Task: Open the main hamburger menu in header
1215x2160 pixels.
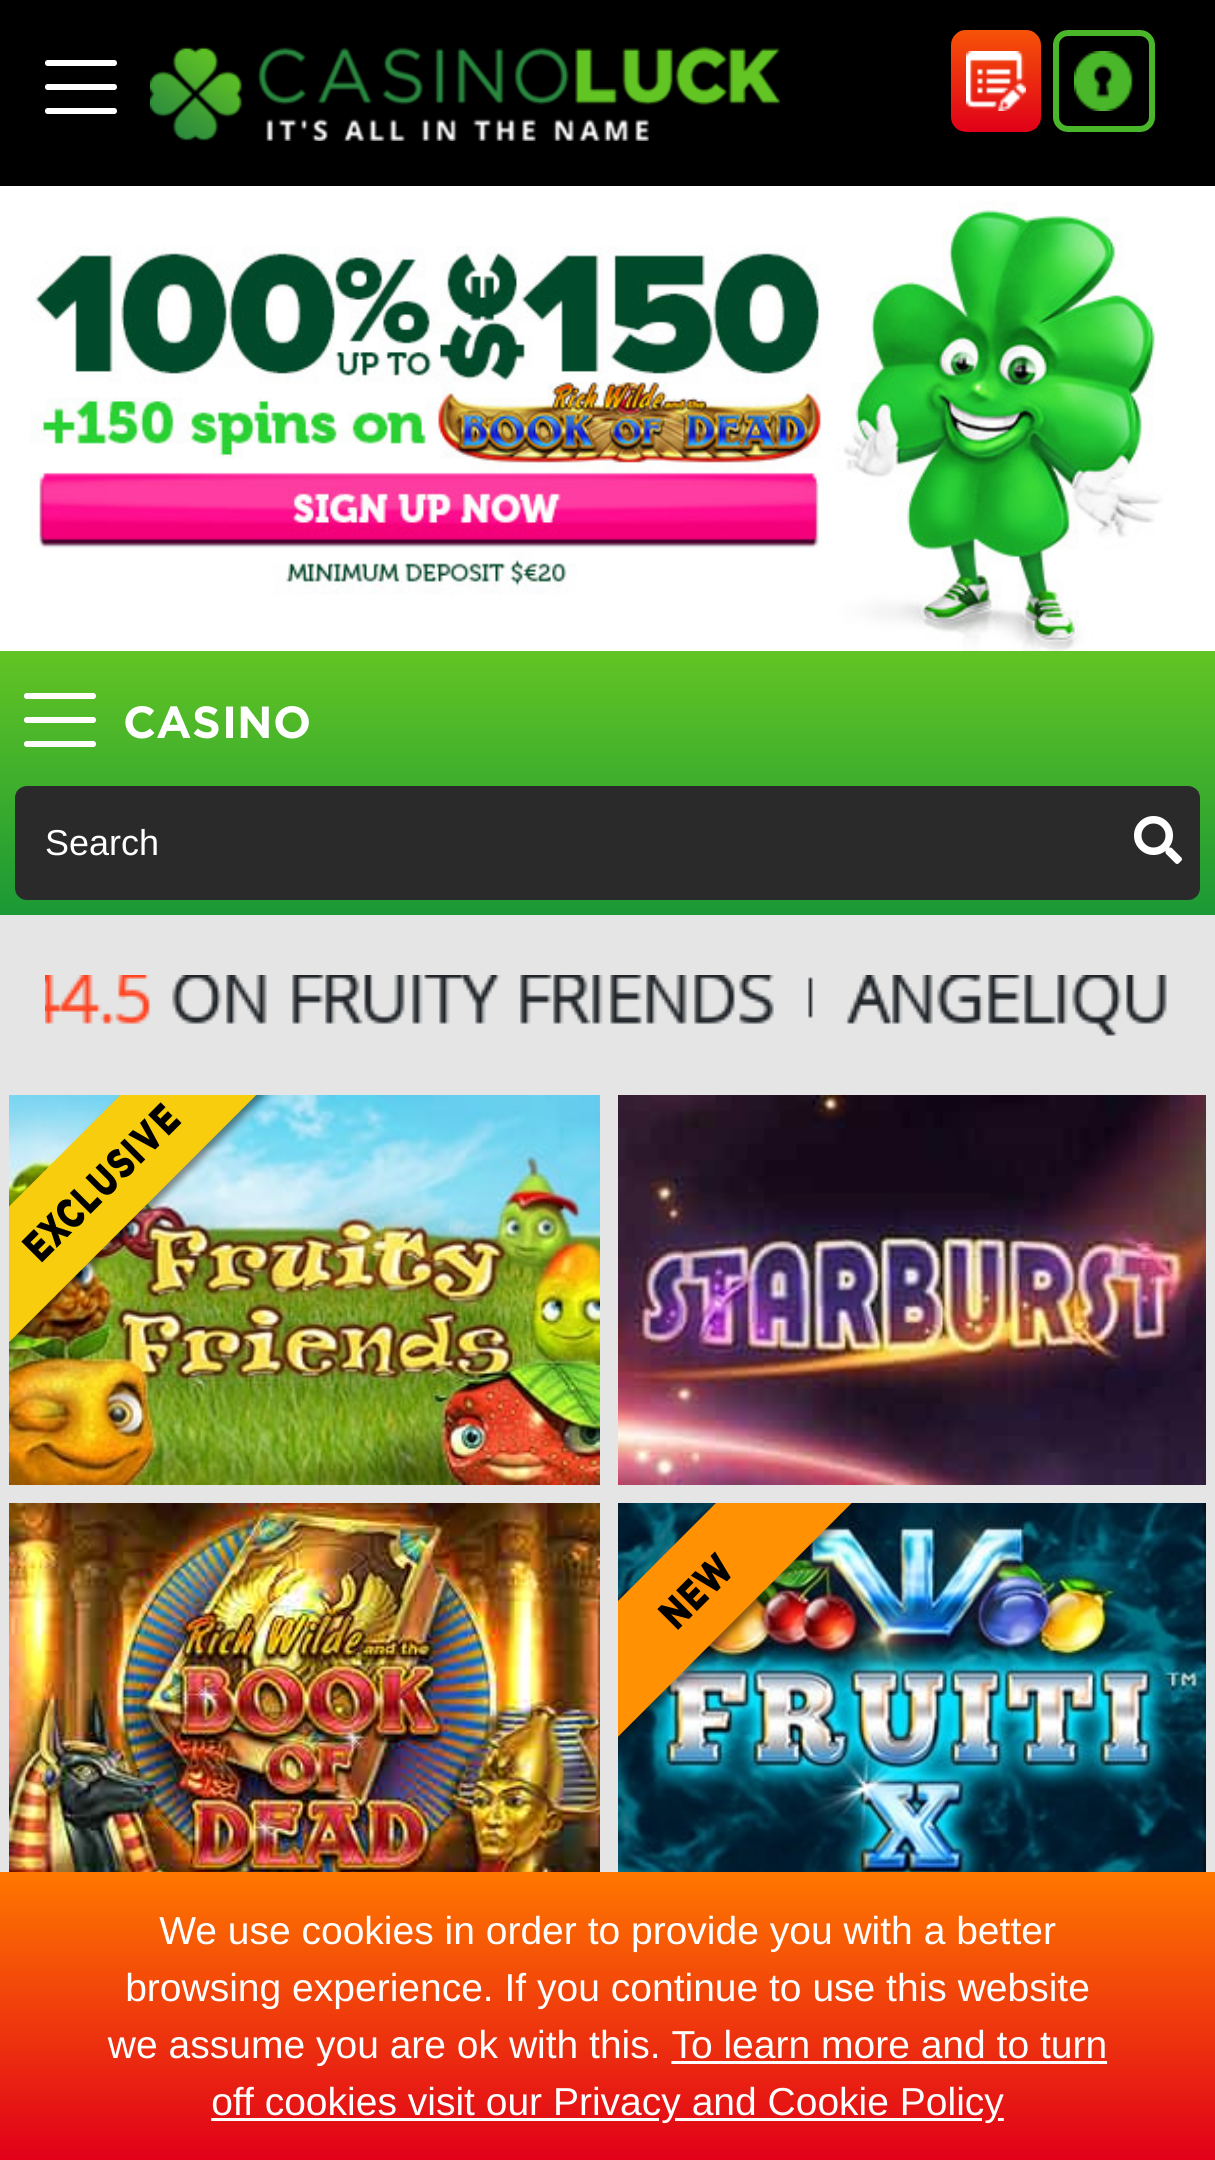Action: click(x=81, y=86)
